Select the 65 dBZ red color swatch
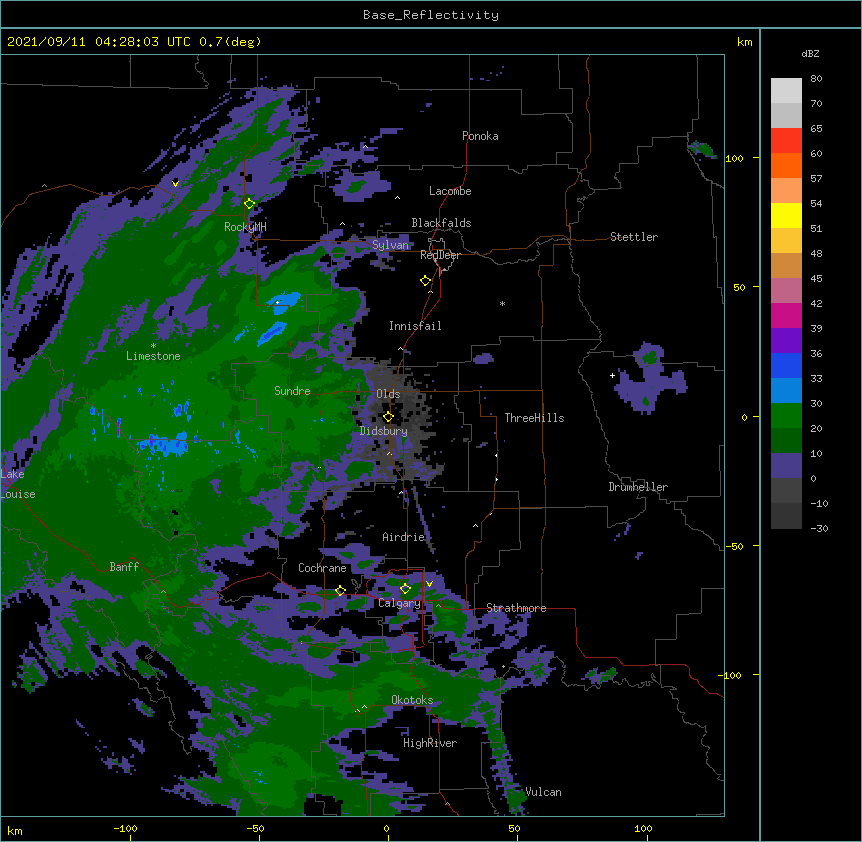Viewport: 862px width, 842px height. pos(786,140)
